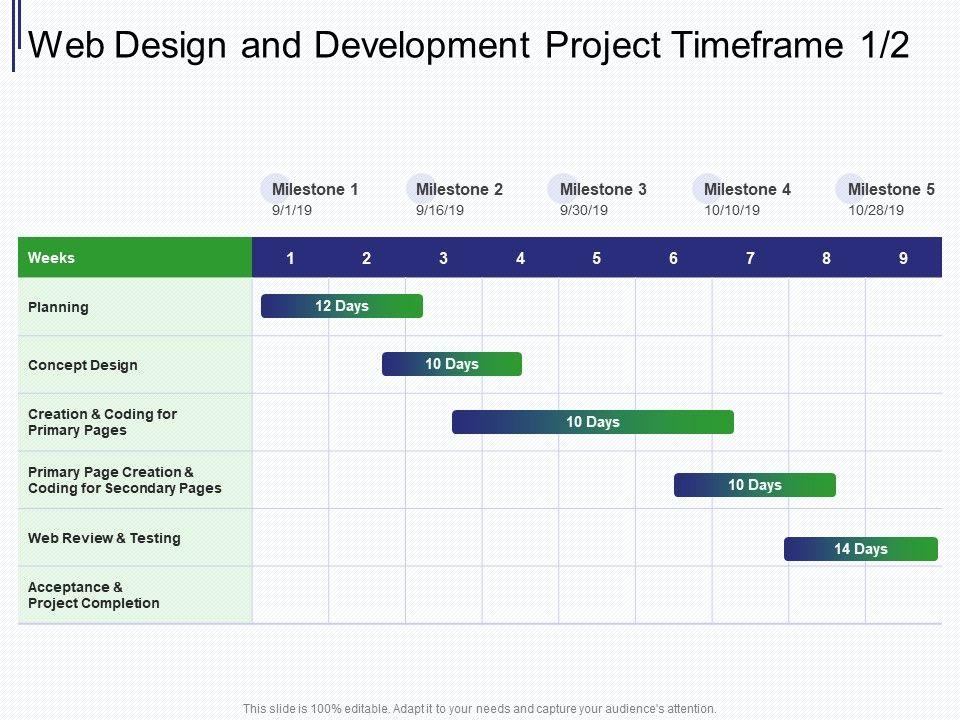Click the 10/10/19 date under Milestone 4
960x720 pixels.
coord(732,211)
